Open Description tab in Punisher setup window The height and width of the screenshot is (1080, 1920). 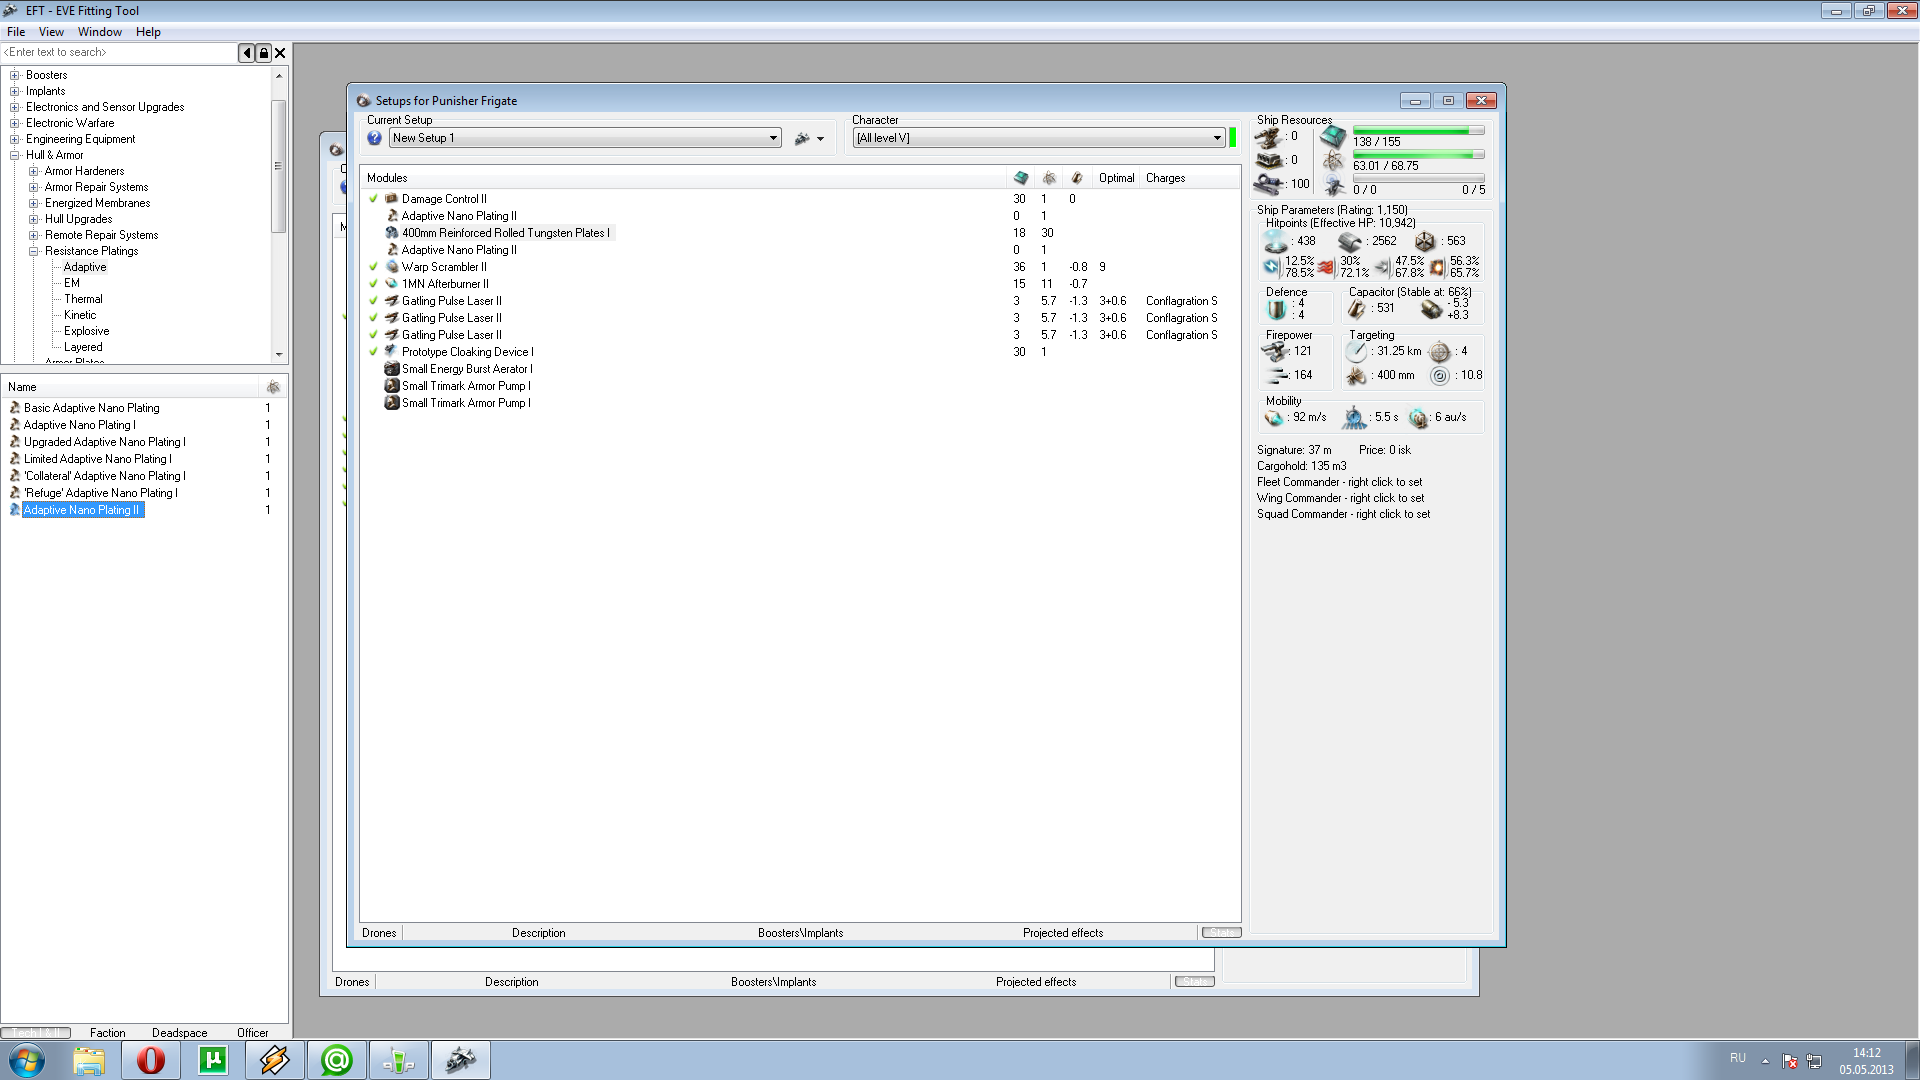tap(539, 933)
